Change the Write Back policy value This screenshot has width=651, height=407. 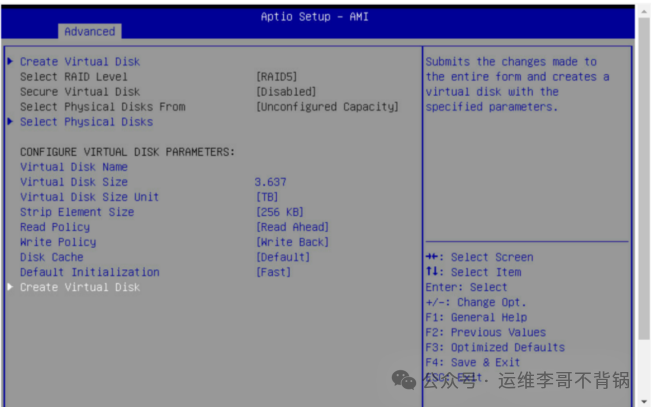tap(292, 242)
